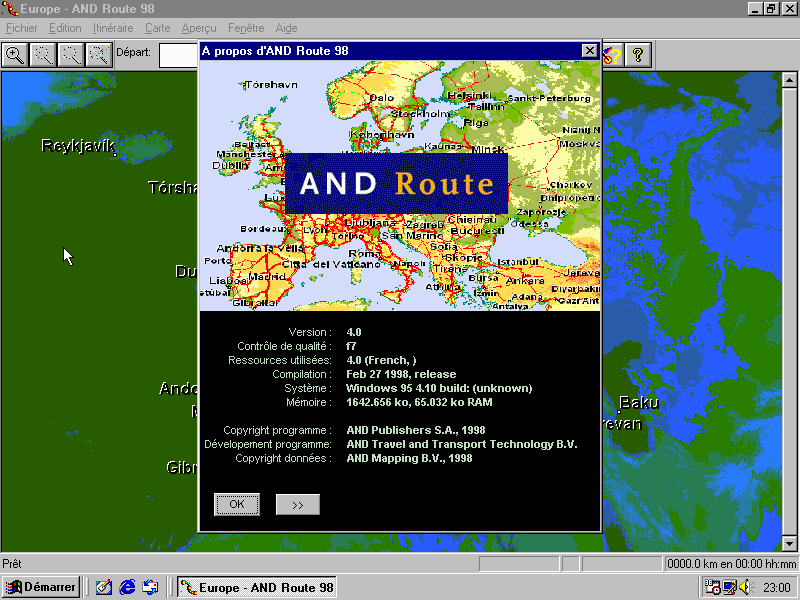Image resolution: width=800 pixels, height=600 pixels.
Task: Click AND Travel and Transport Technology B.V. text
Action: coord(462,444)
